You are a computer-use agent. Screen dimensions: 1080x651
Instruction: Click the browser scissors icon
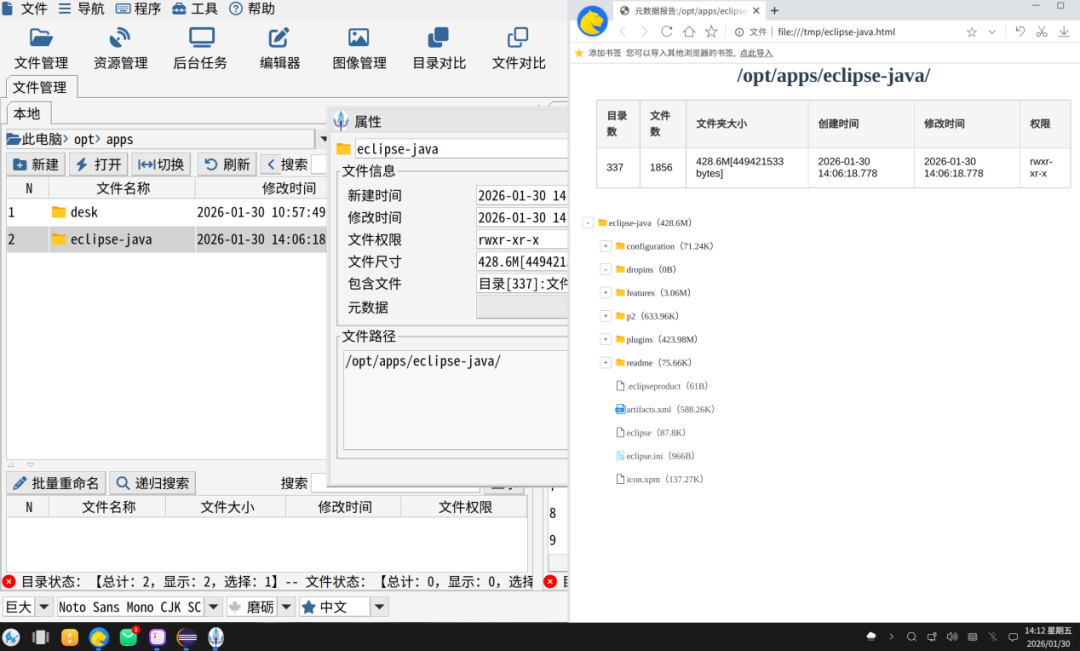click(1041, 32)
